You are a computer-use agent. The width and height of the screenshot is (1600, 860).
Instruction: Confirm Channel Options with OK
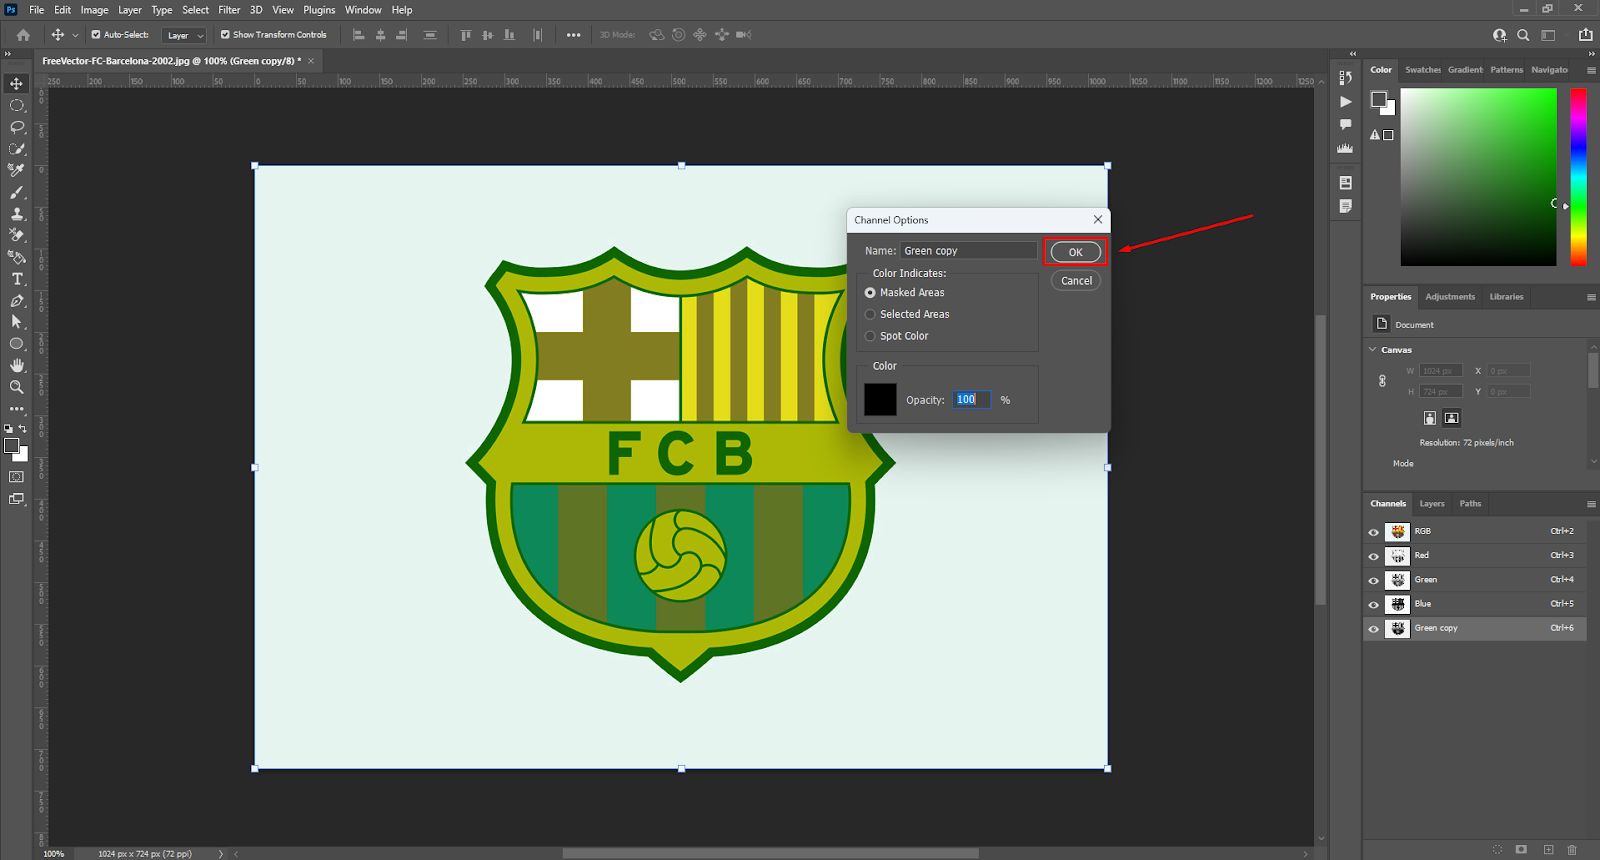point(1076,252)
